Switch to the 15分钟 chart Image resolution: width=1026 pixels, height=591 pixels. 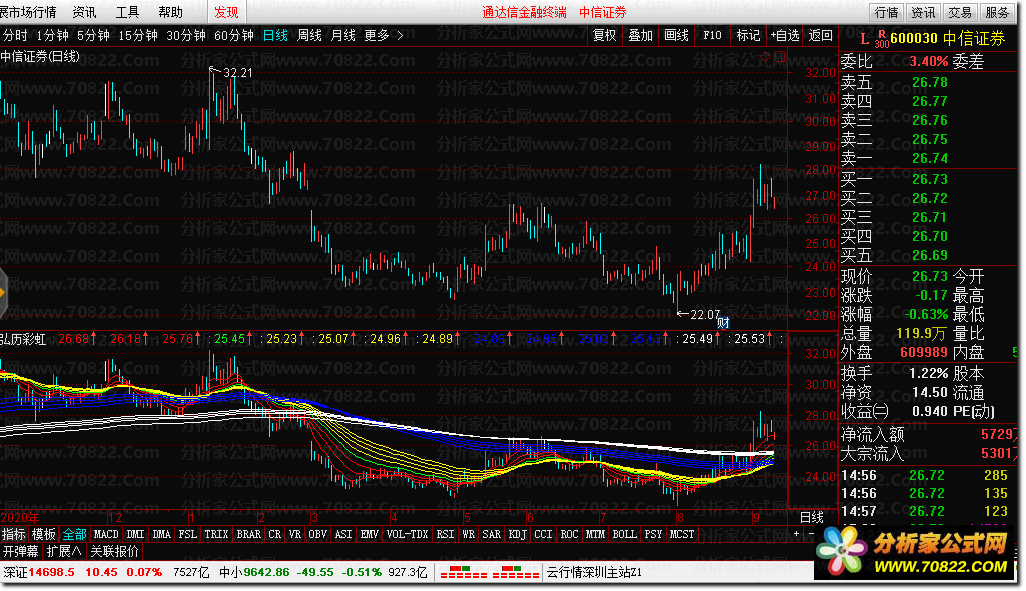[138, 35]
